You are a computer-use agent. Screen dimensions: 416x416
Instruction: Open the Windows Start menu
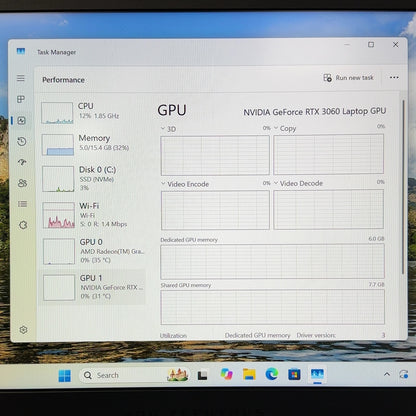64,376
